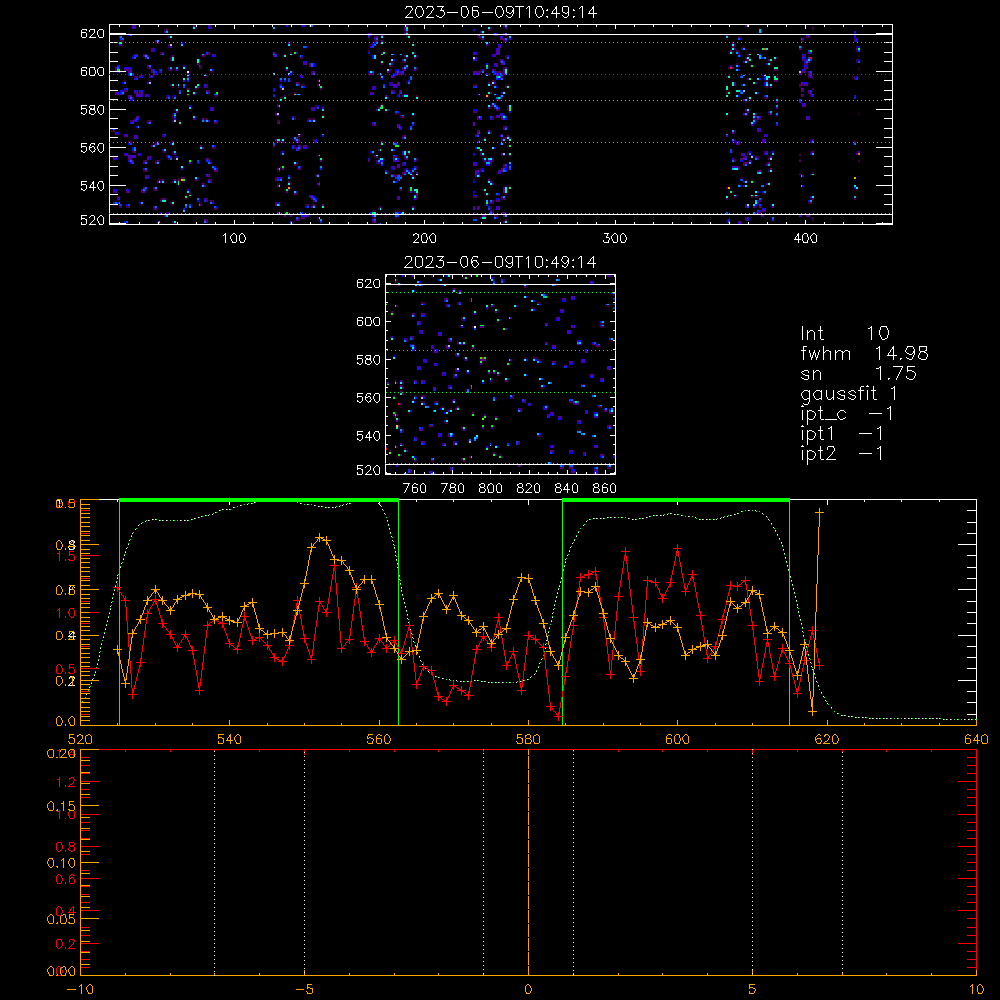Click the thick green bar above the right profile window
This screenshot has width=1000, height=1000.
point(676,500)
